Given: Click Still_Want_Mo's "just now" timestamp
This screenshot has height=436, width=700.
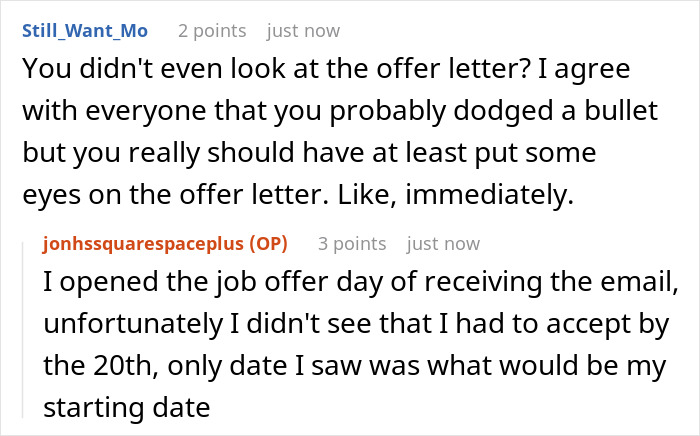Looking at the screenshot, I should (302, 31).
